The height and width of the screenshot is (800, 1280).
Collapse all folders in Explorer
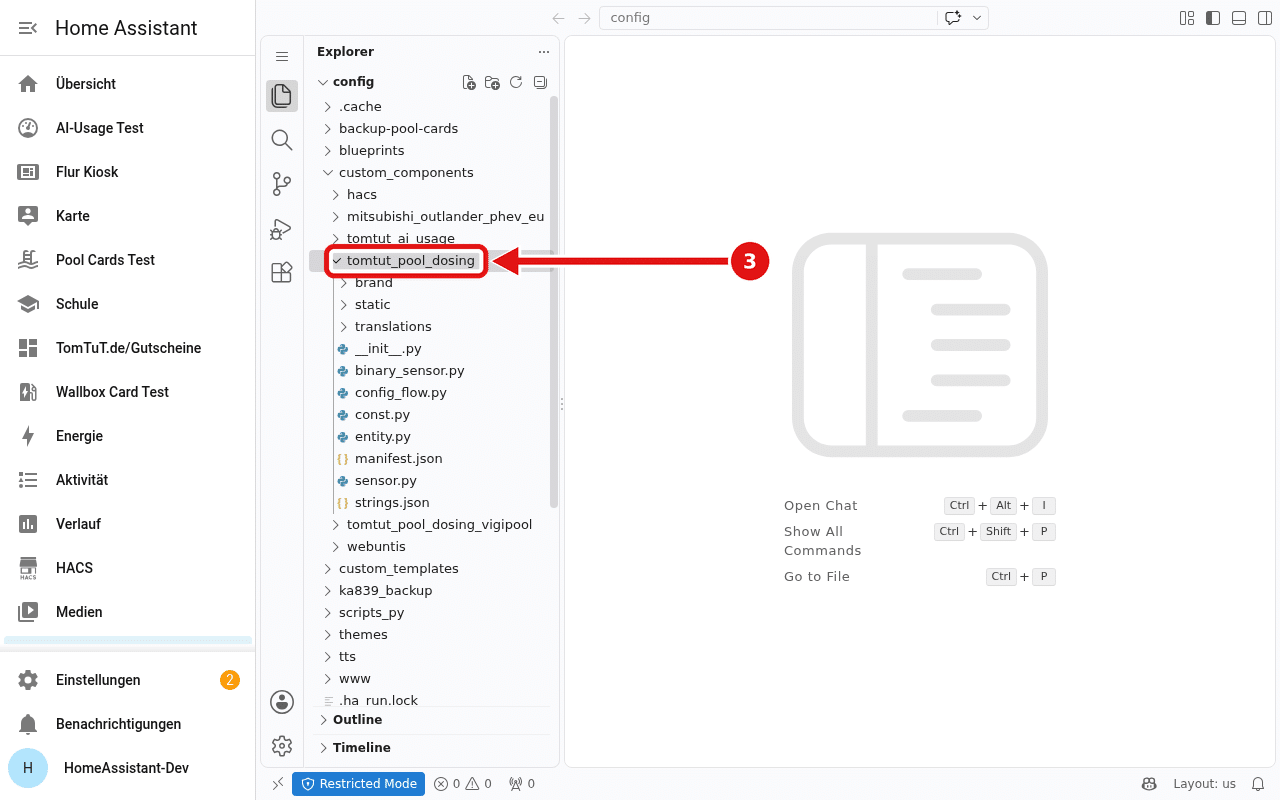(x=540, y=82)
